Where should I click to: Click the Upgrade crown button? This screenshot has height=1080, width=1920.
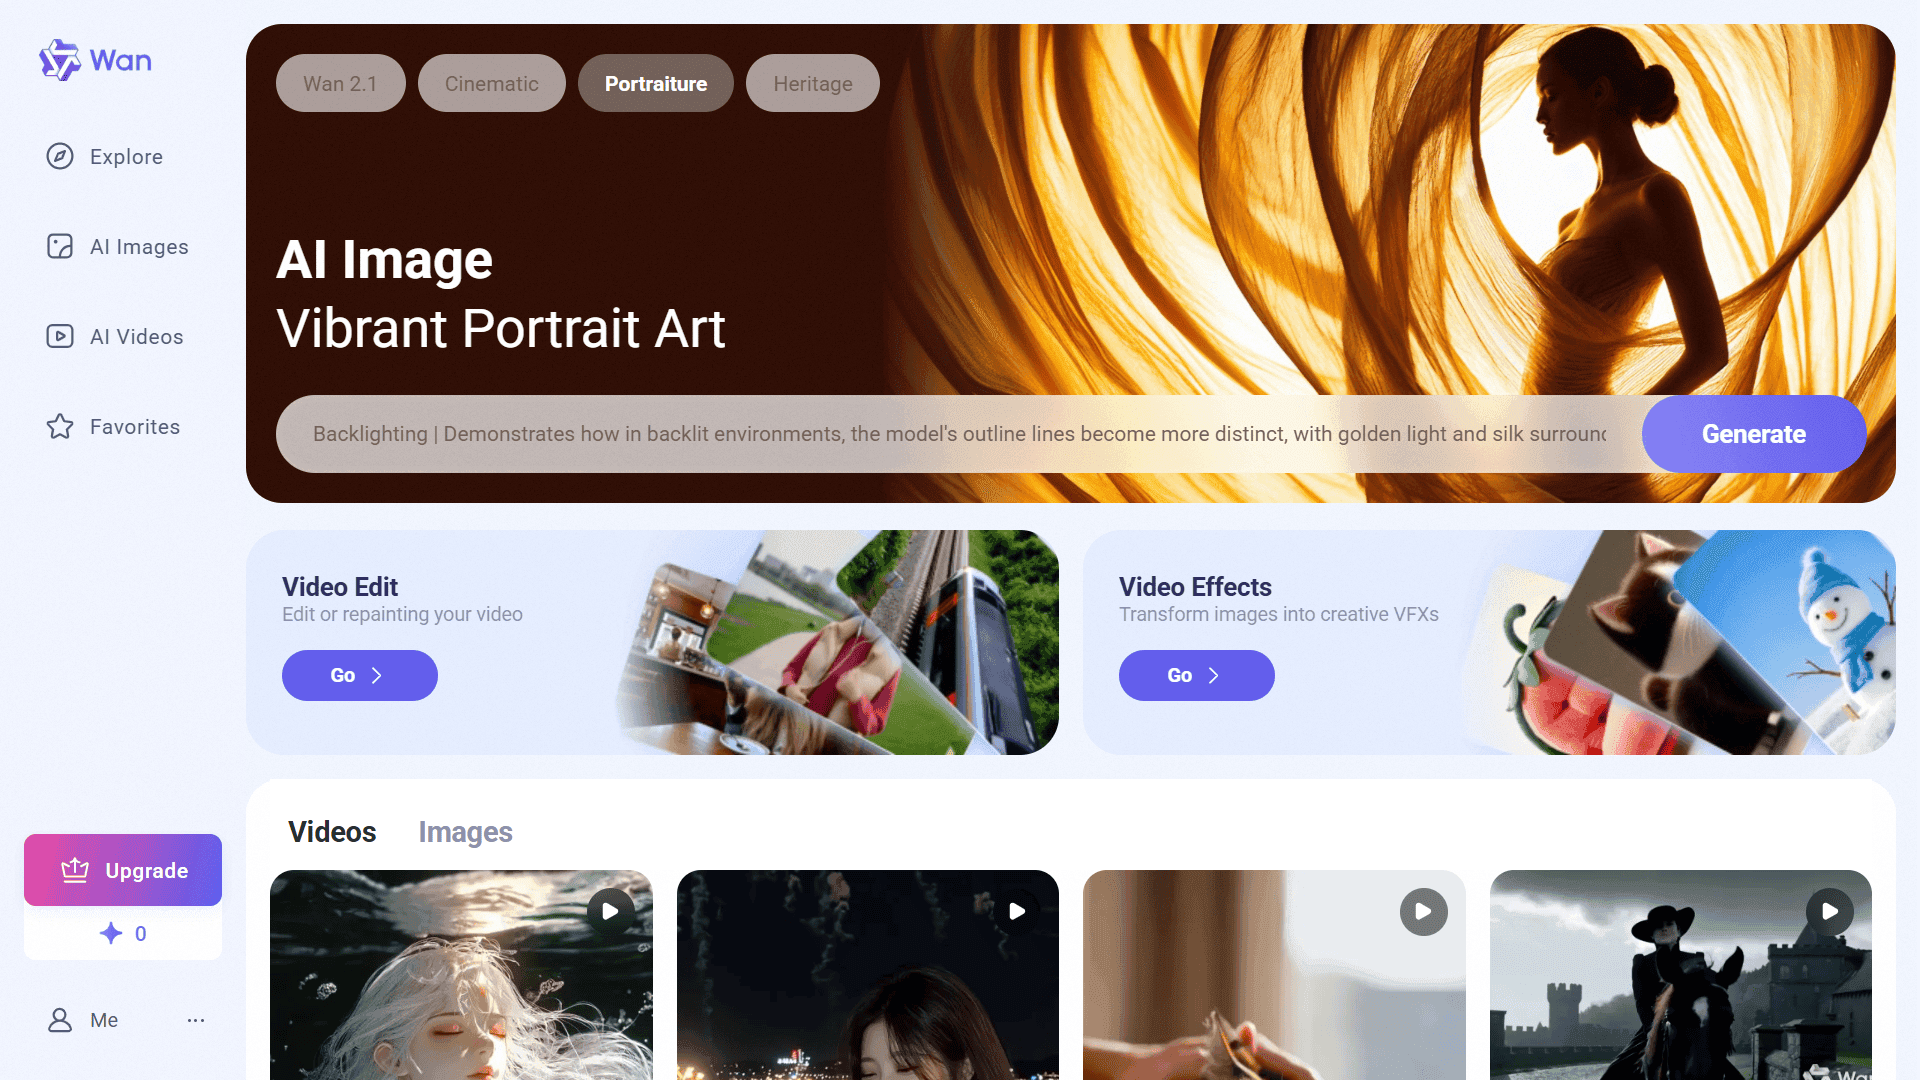click(x=123, y=870)
